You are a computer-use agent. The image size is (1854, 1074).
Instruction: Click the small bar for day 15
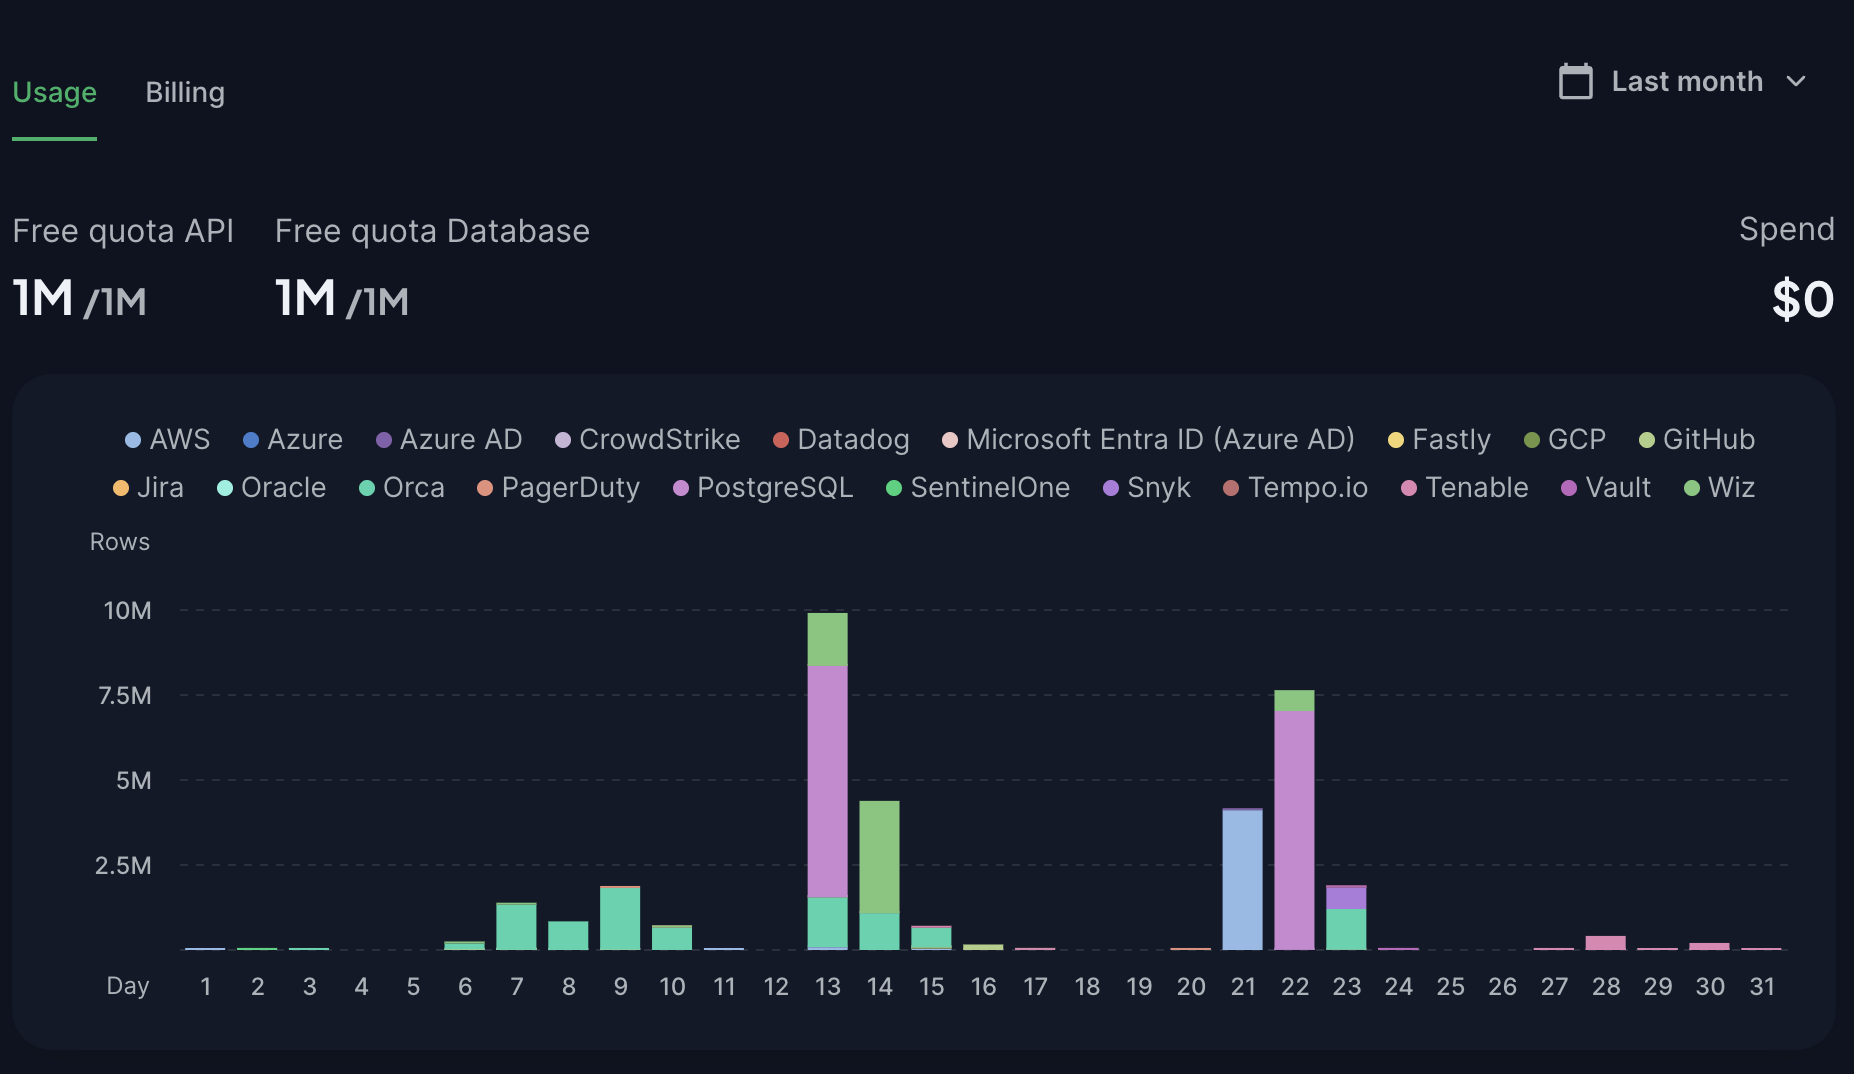931,937
